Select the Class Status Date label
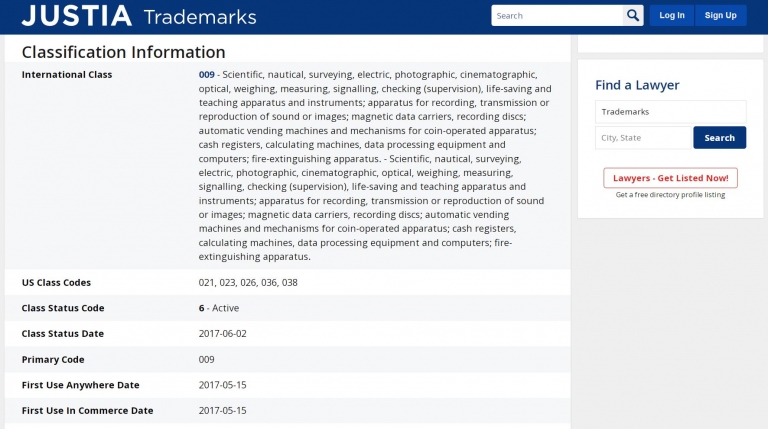 point(63,334)
